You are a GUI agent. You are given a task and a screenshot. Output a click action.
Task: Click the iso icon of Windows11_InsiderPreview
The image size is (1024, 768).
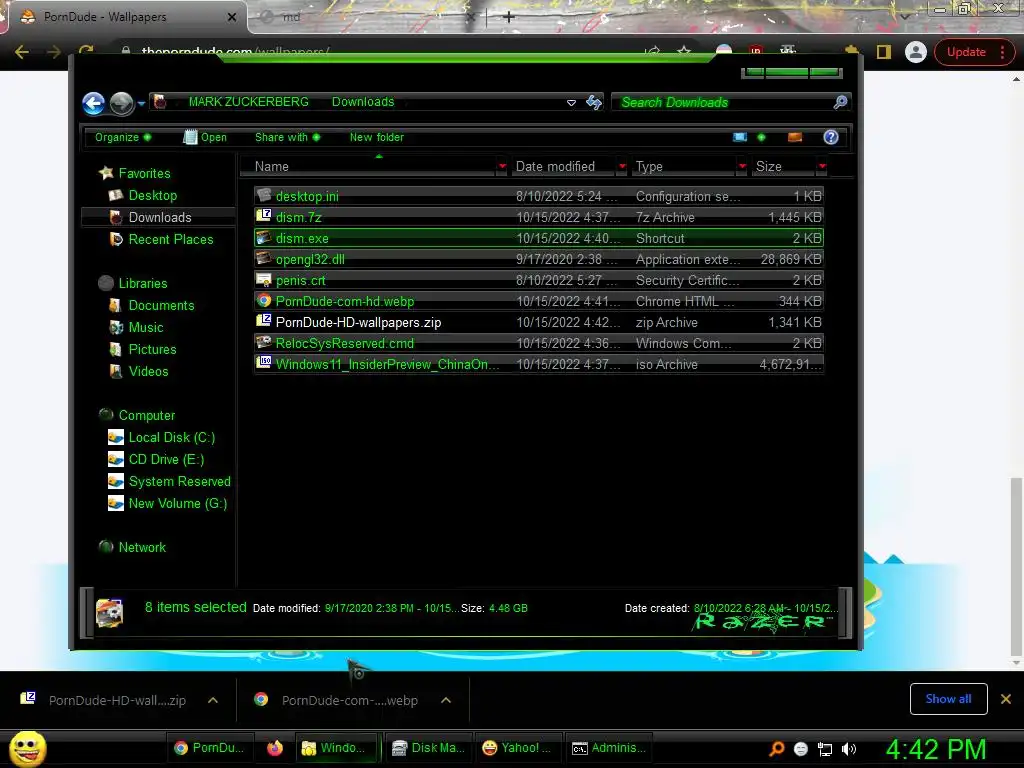[264, 362]
